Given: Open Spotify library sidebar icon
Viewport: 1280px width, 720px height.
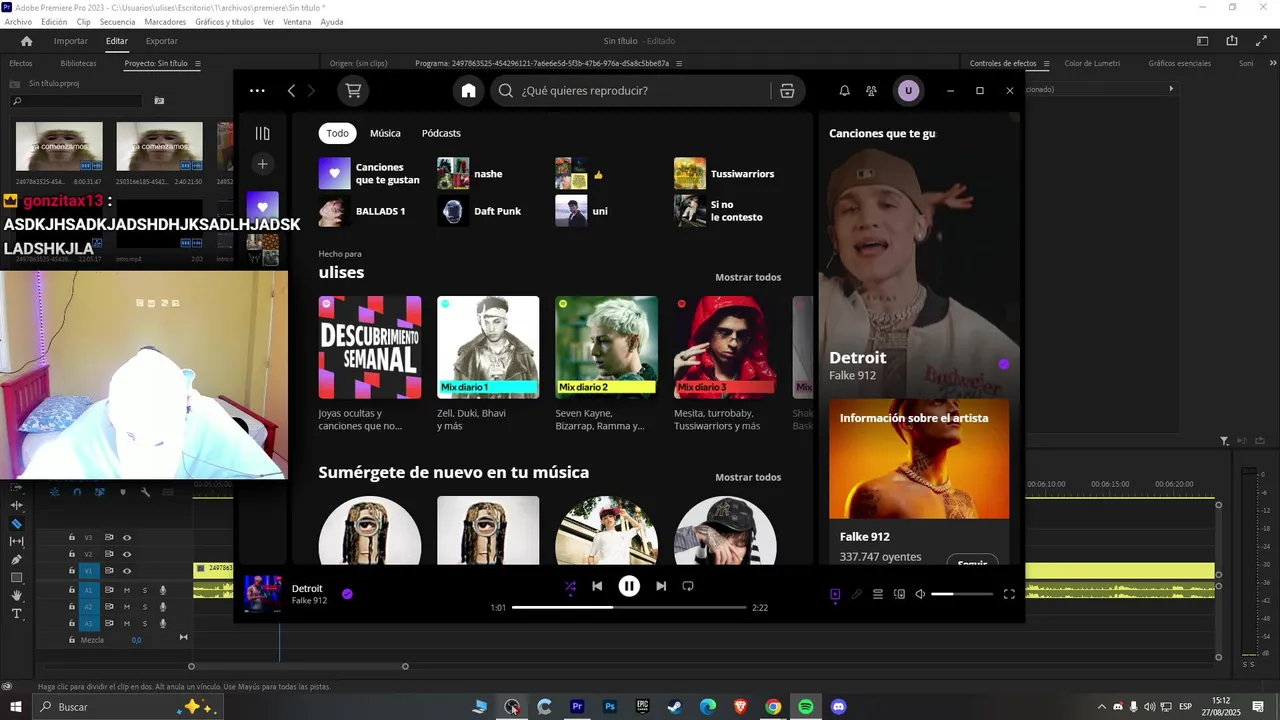Looking at the screenshot, I should pos(262,133).
